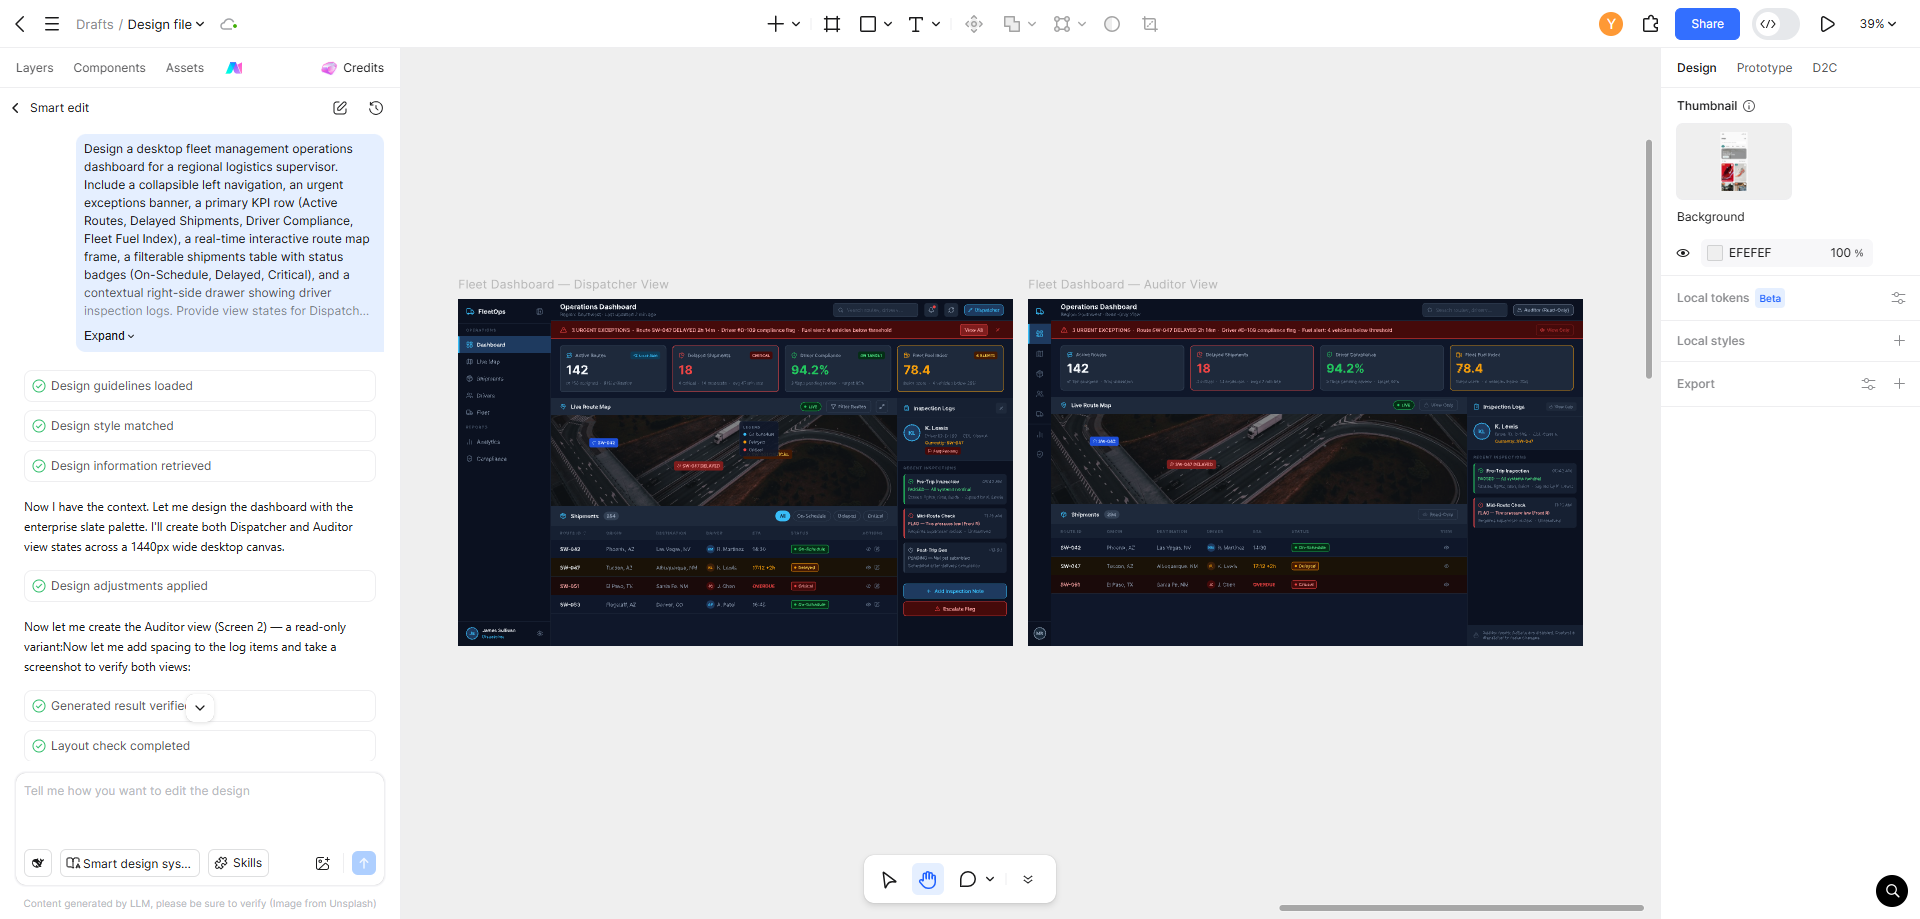This screenshot has height=919, width=1920.
Task: Open the insert tool dropdown arrow
Action: [796, 24]
